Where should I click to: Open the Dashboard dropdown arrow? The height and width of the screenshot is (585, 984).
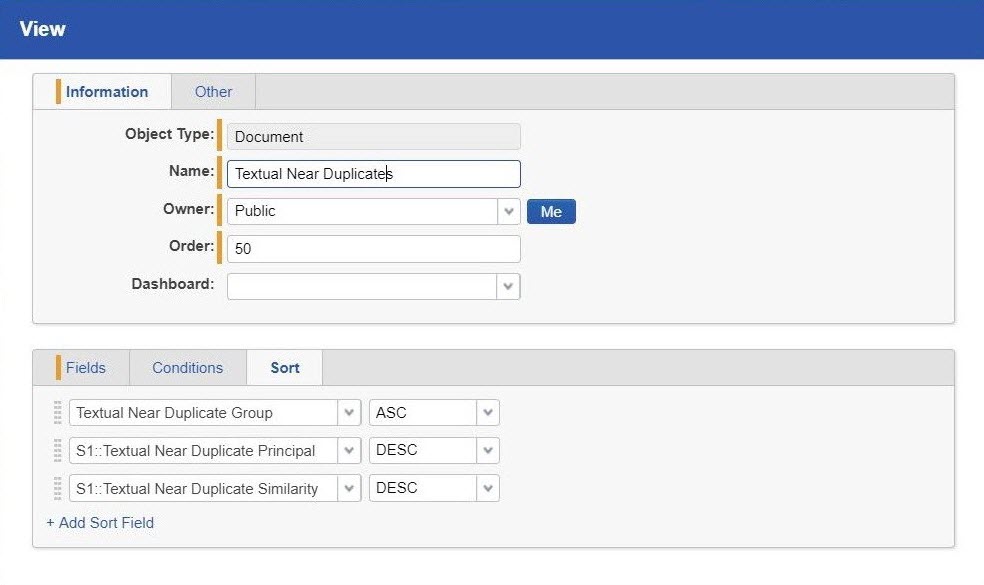pyautogui.click(x=508, y=286)
